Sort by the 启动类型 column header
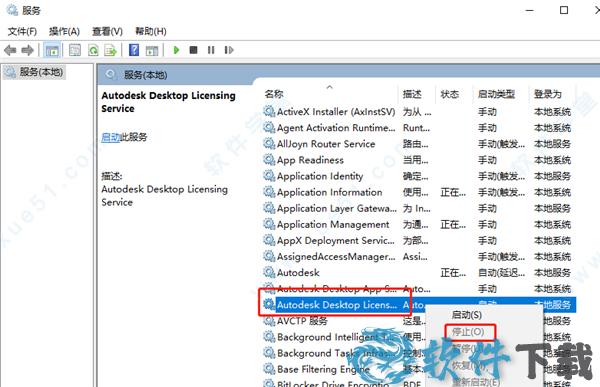 (x=496, y=94)
